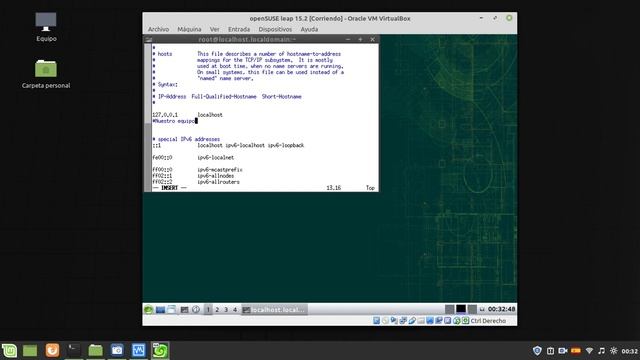The height and width of the screenshot is (360, 640).
Task: Click the terminal window vertical scrollbar
Action: pyautogui.click(x=147, y=117)
